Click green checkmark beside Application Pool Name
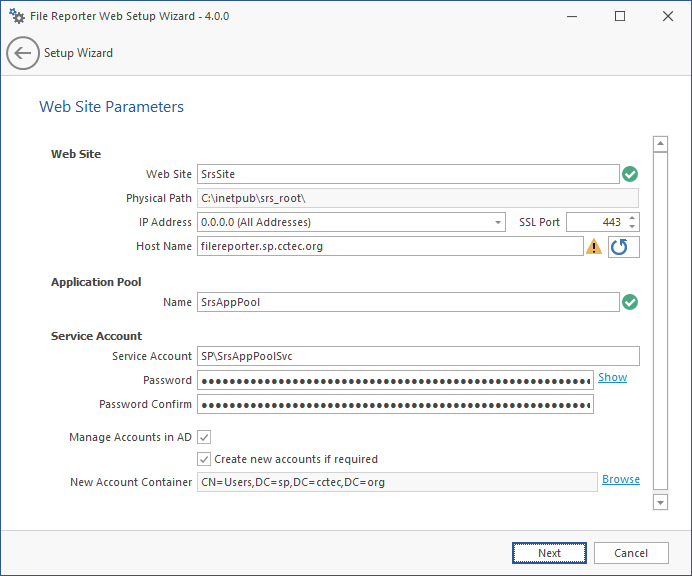Viewport: 692px width, 576px height. point(630,302)
